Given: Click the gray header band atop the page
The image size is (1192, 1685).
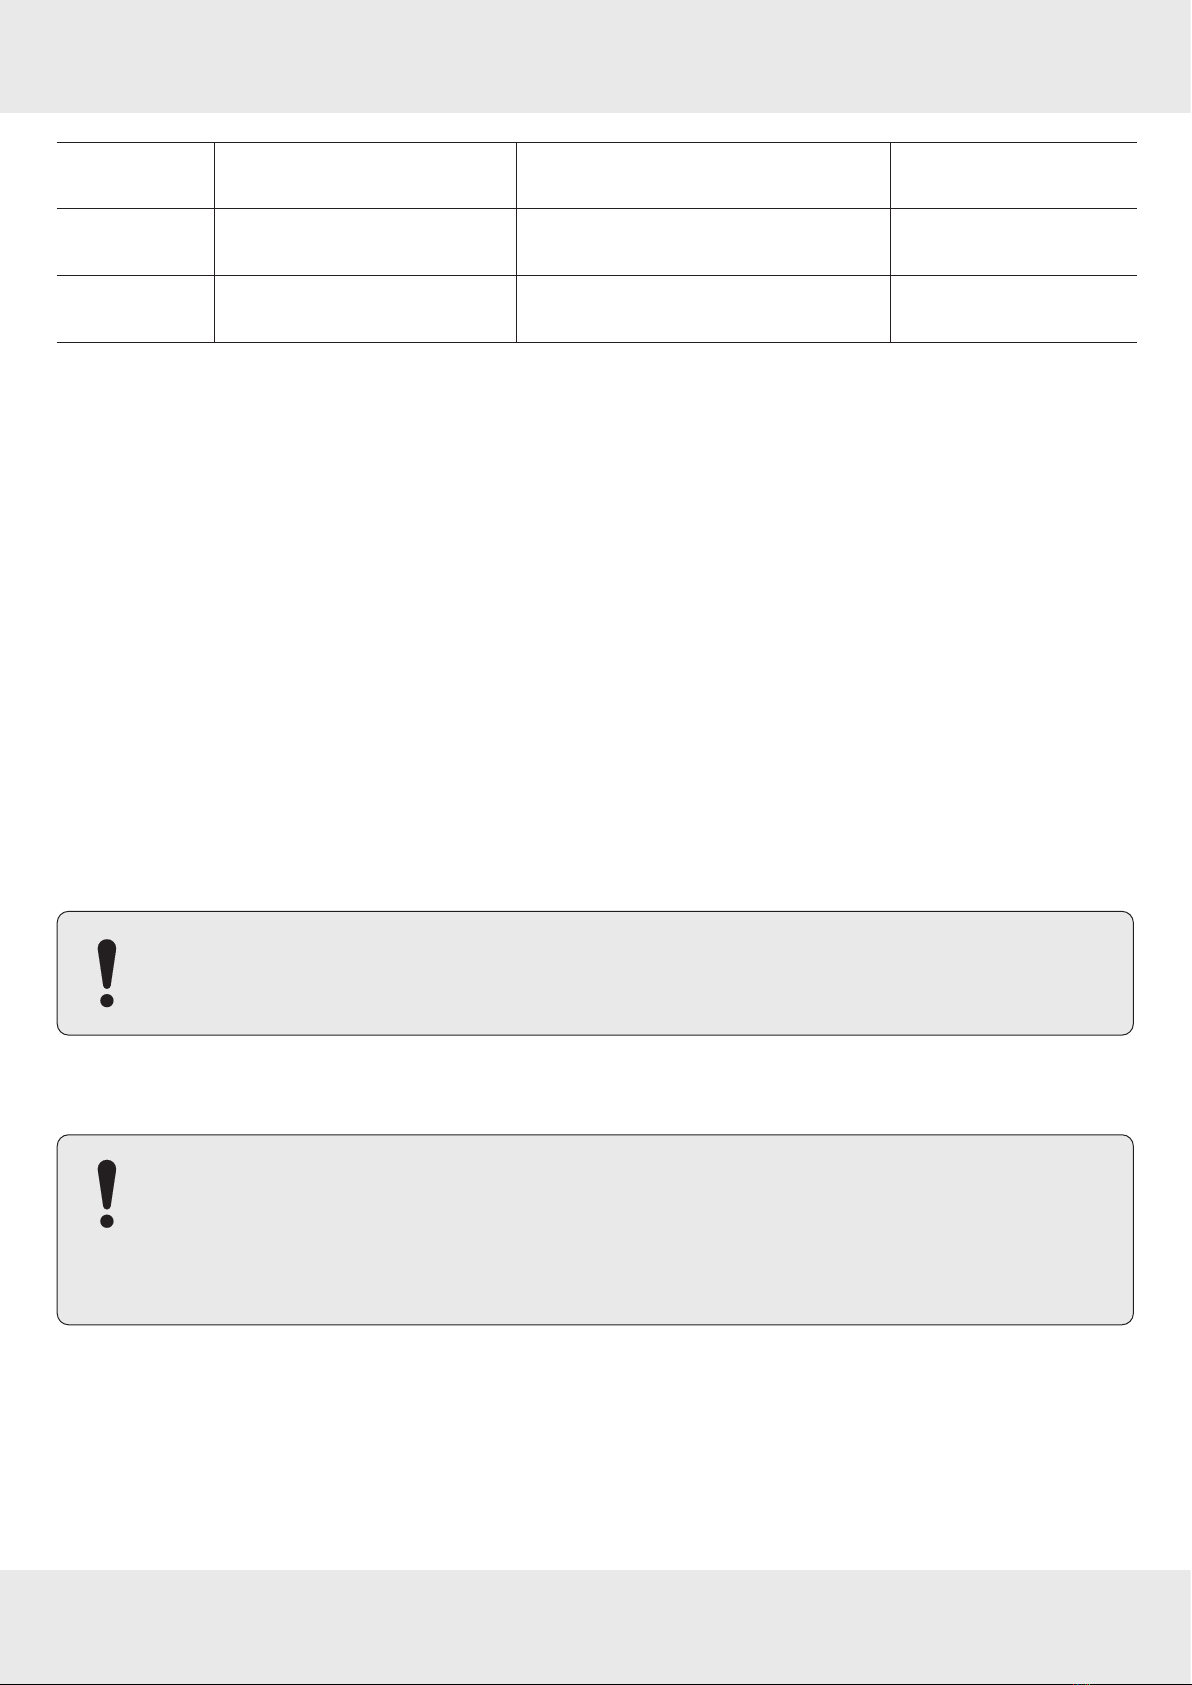Looking at the screenshot, I should tap(596, 56).
